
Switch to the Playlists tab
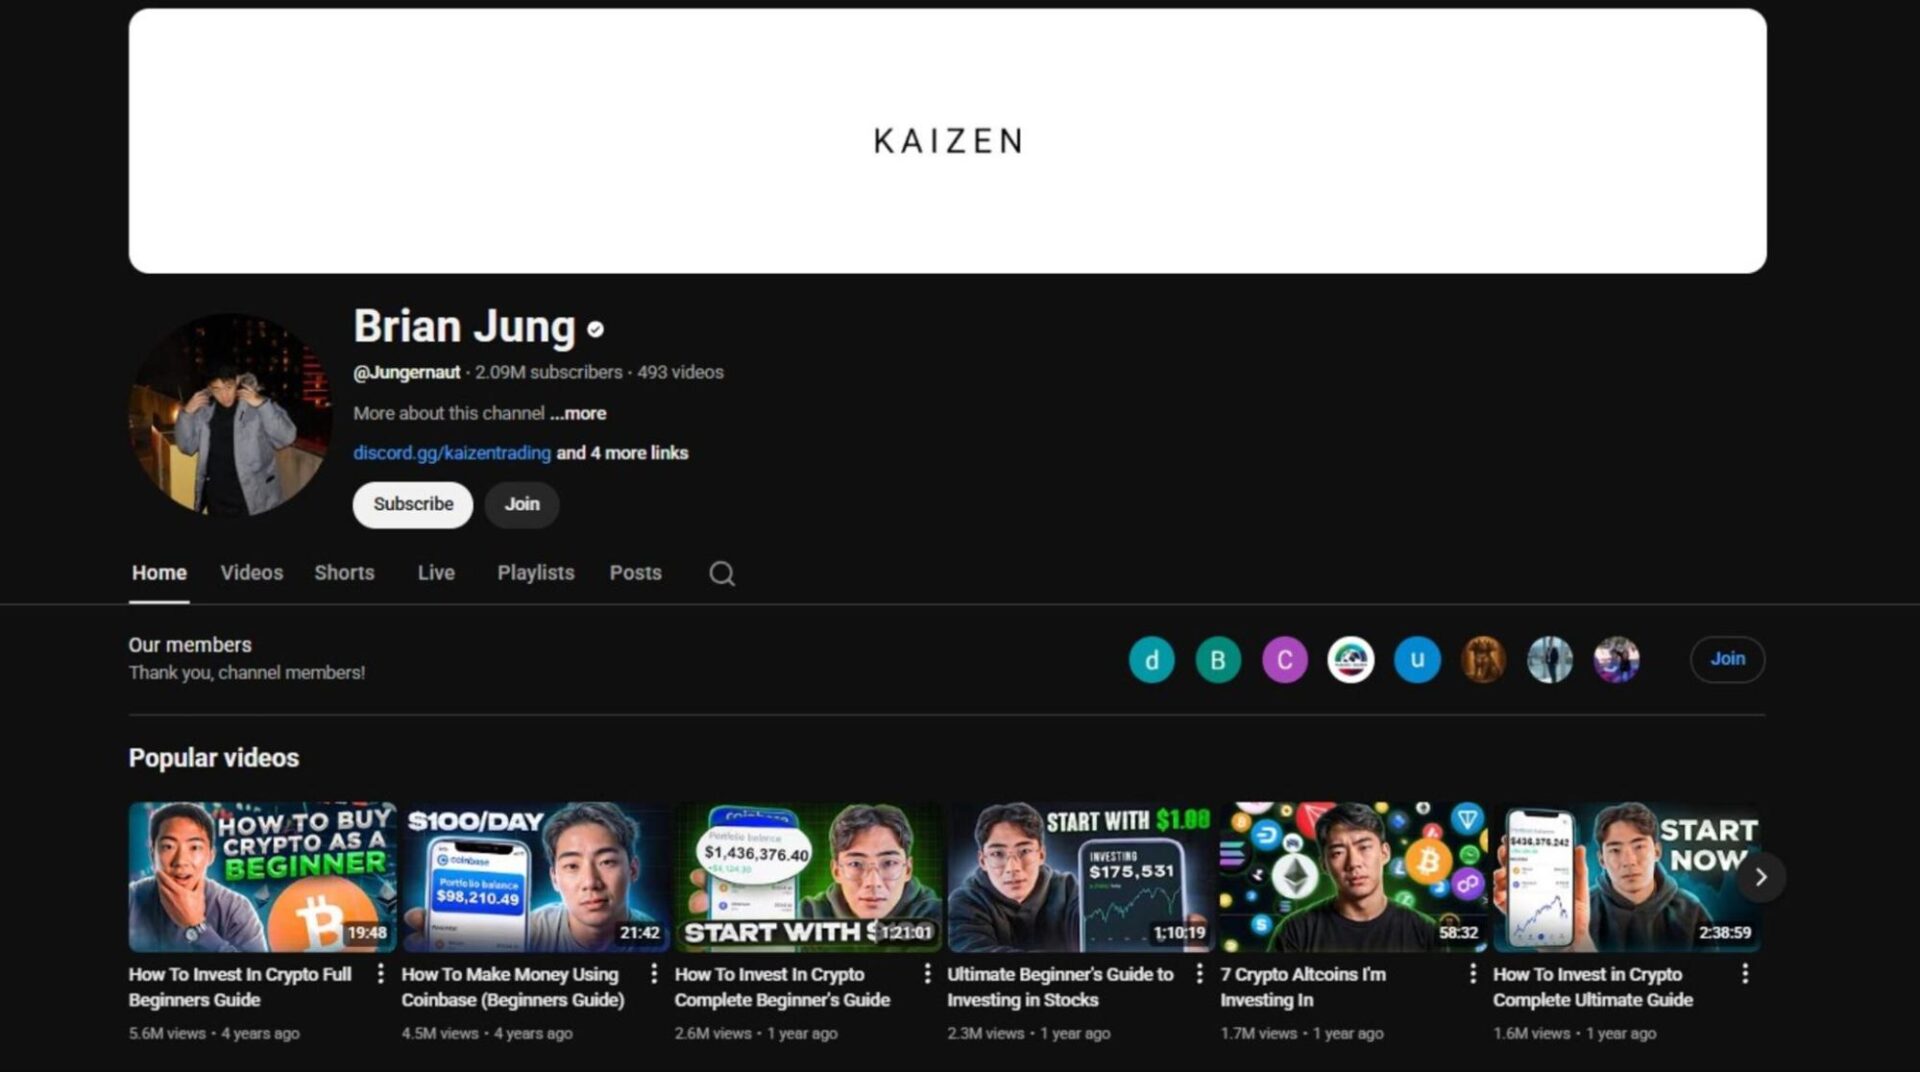coord(535,573)
